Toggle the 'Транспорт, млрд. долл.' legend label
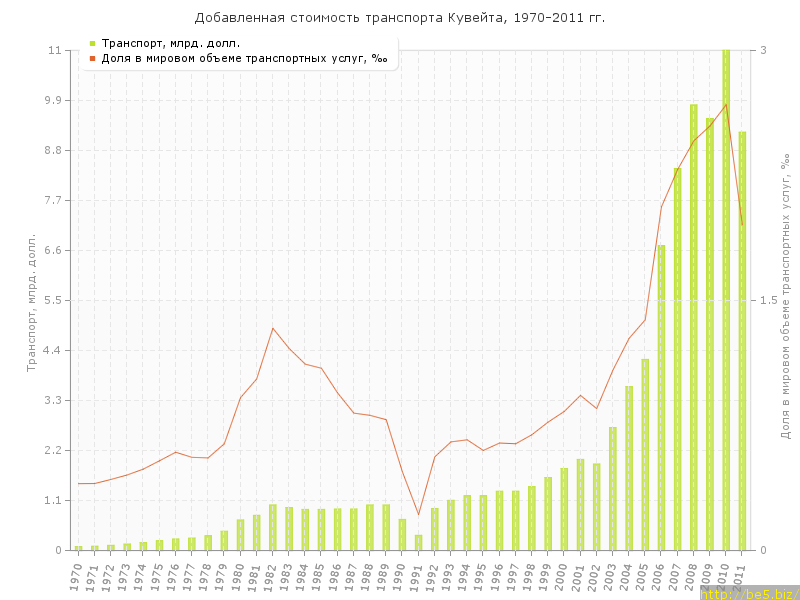This screenshot has width=800, height=600. (171, 43)
